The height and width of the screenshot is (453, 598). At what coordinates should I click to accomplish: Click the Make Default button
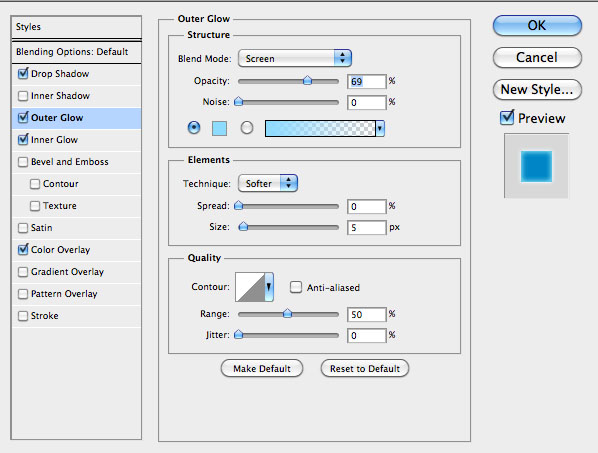(262, 369)
